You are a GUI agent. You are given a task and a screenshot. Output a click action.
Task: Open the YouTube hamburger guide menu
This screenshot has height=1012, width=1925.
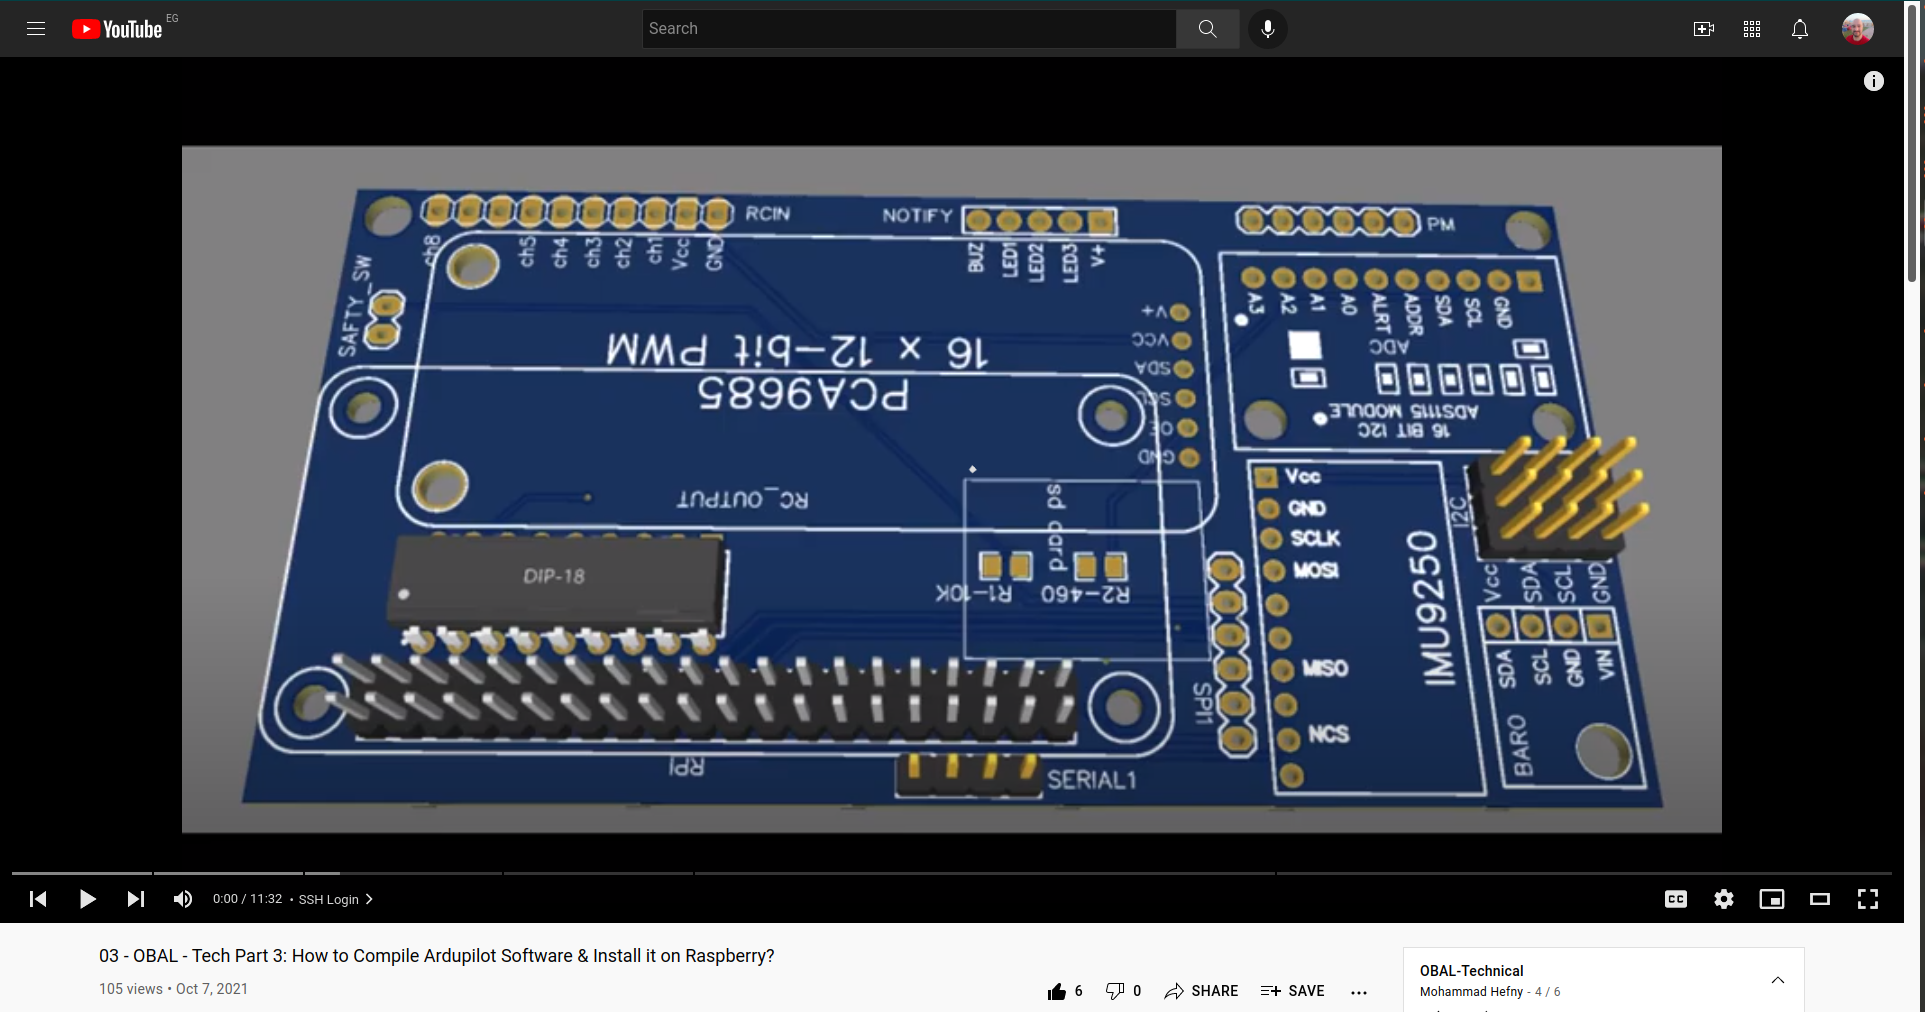click(x=36, y=29)
